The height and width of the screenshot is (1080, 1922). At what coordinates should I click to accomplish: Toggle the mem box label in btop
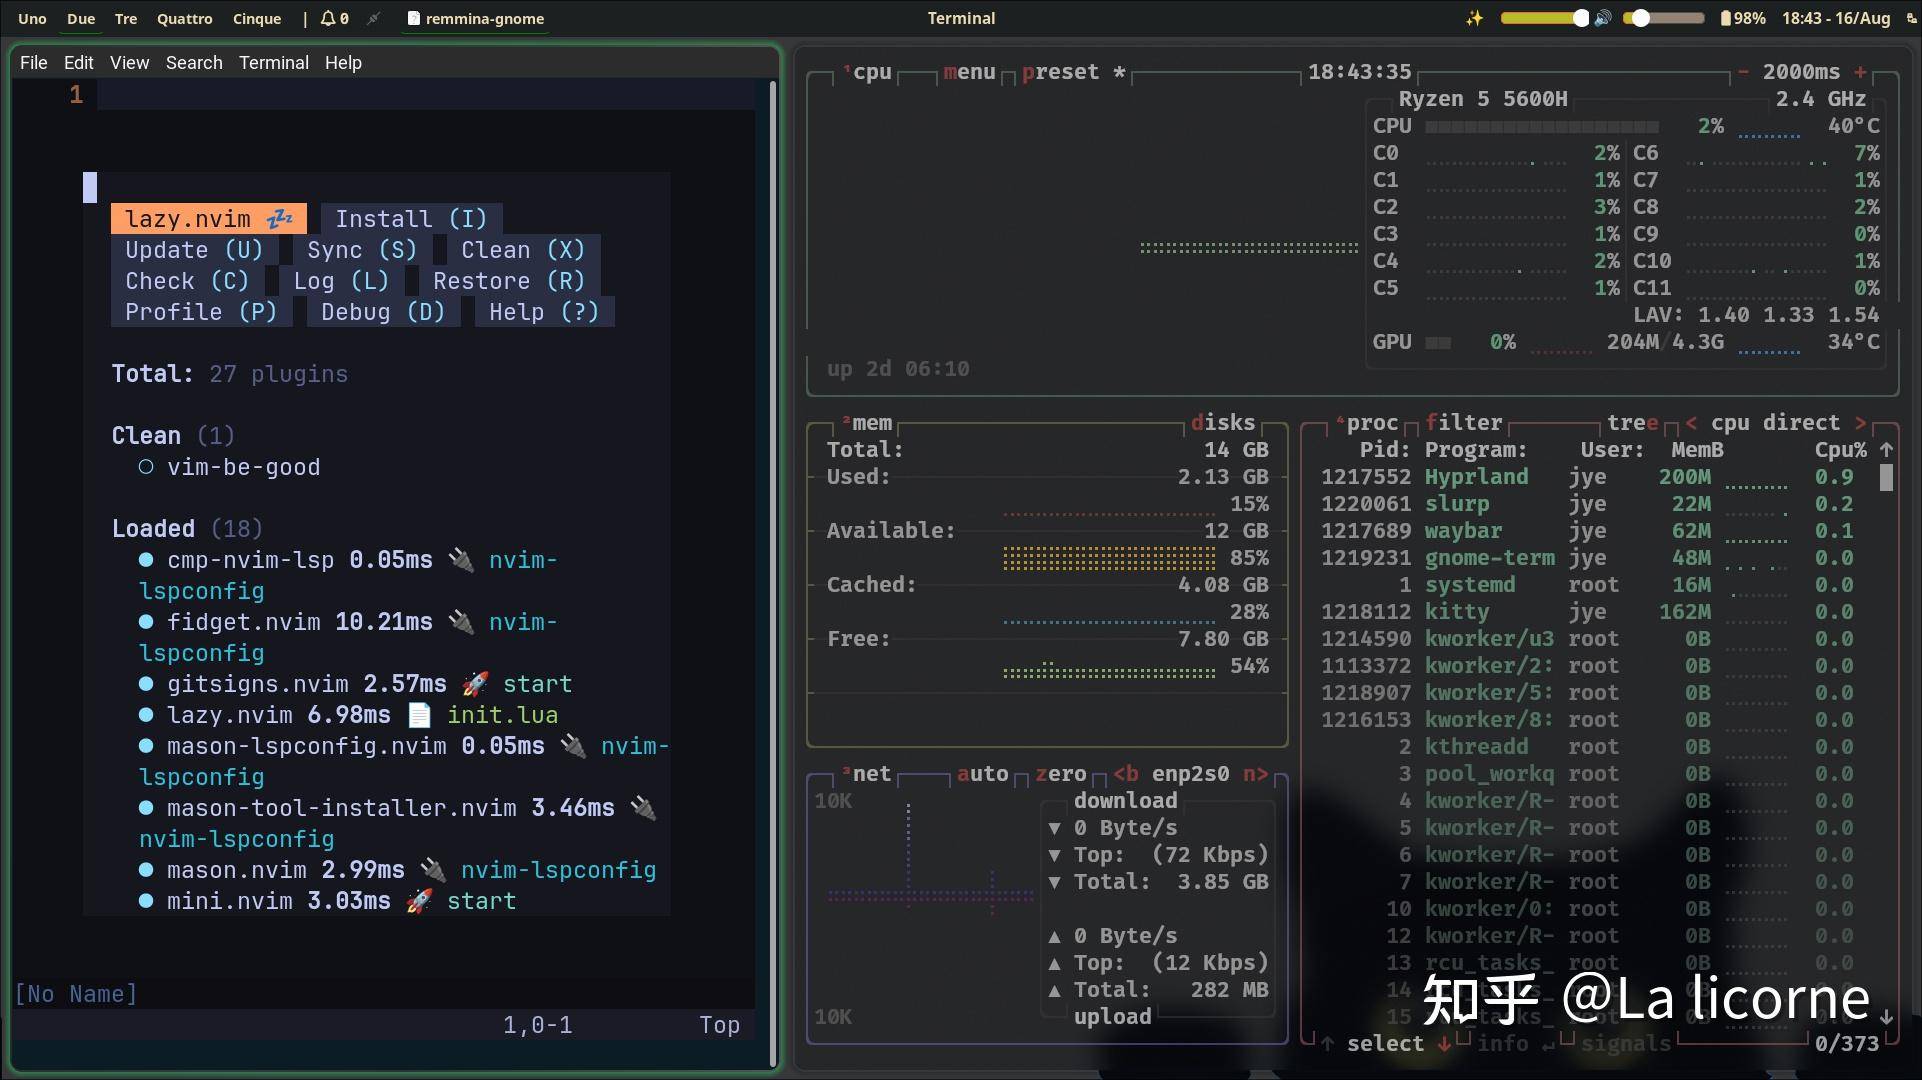[x=868, y=423]
